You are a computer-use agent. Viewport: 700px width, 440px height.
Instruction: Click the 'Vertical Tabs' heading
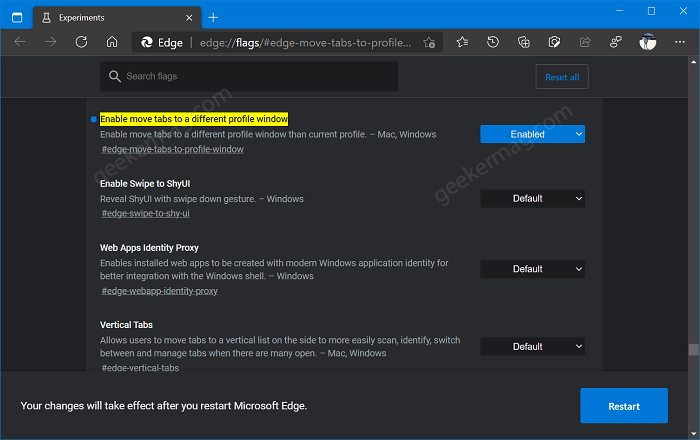tap(126, 325)
